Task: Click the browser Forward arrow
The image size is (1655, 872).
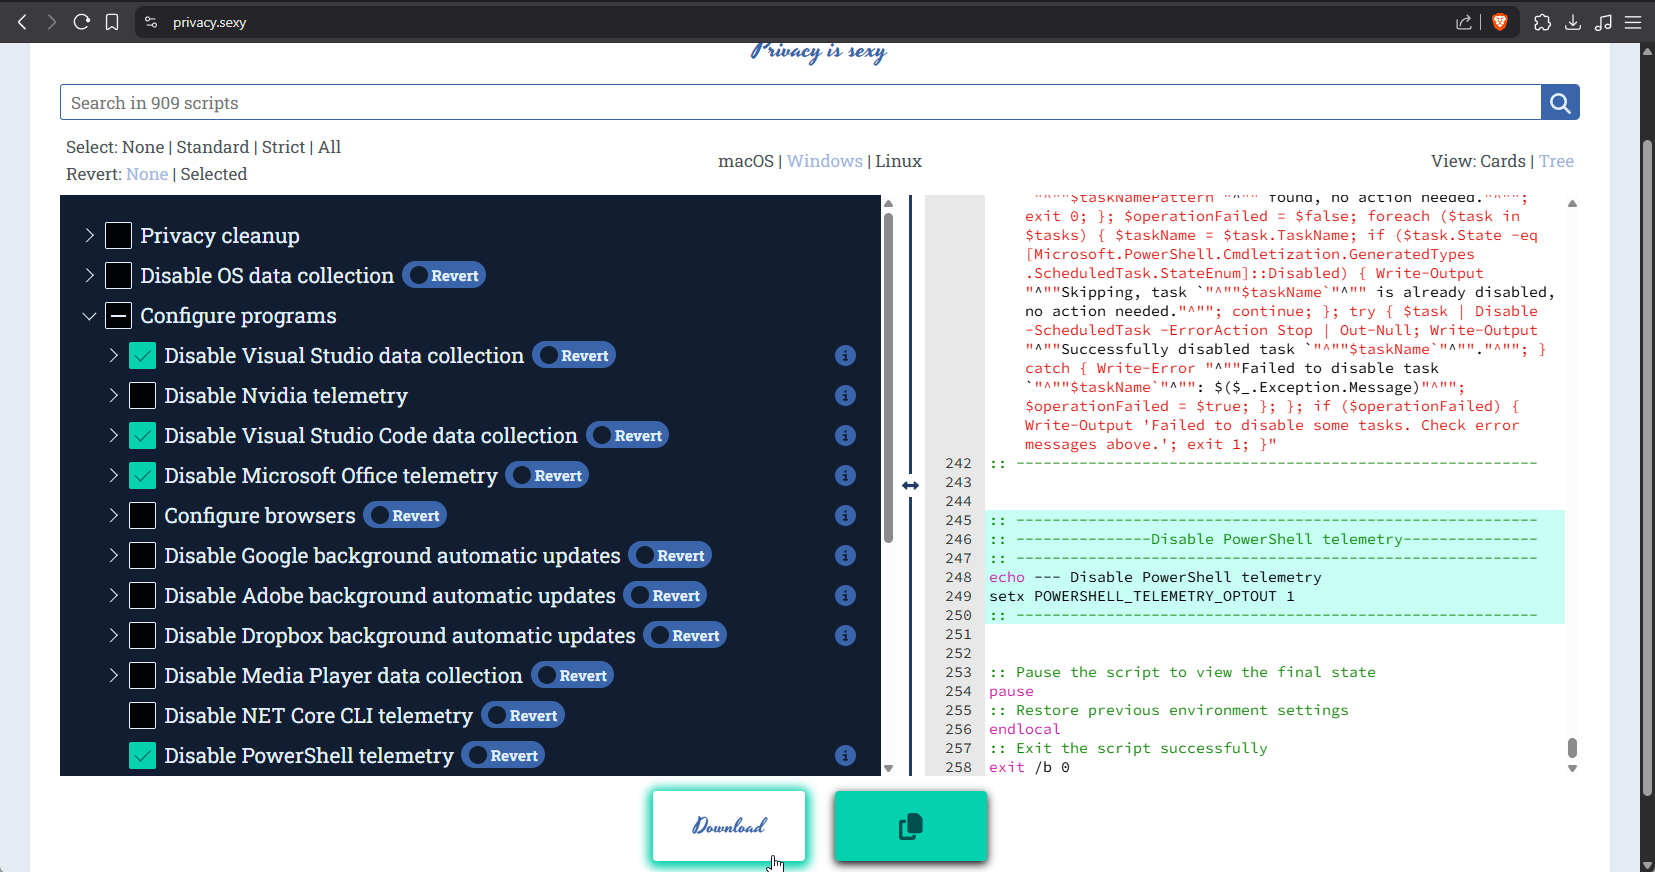Action: coord(52,22)
